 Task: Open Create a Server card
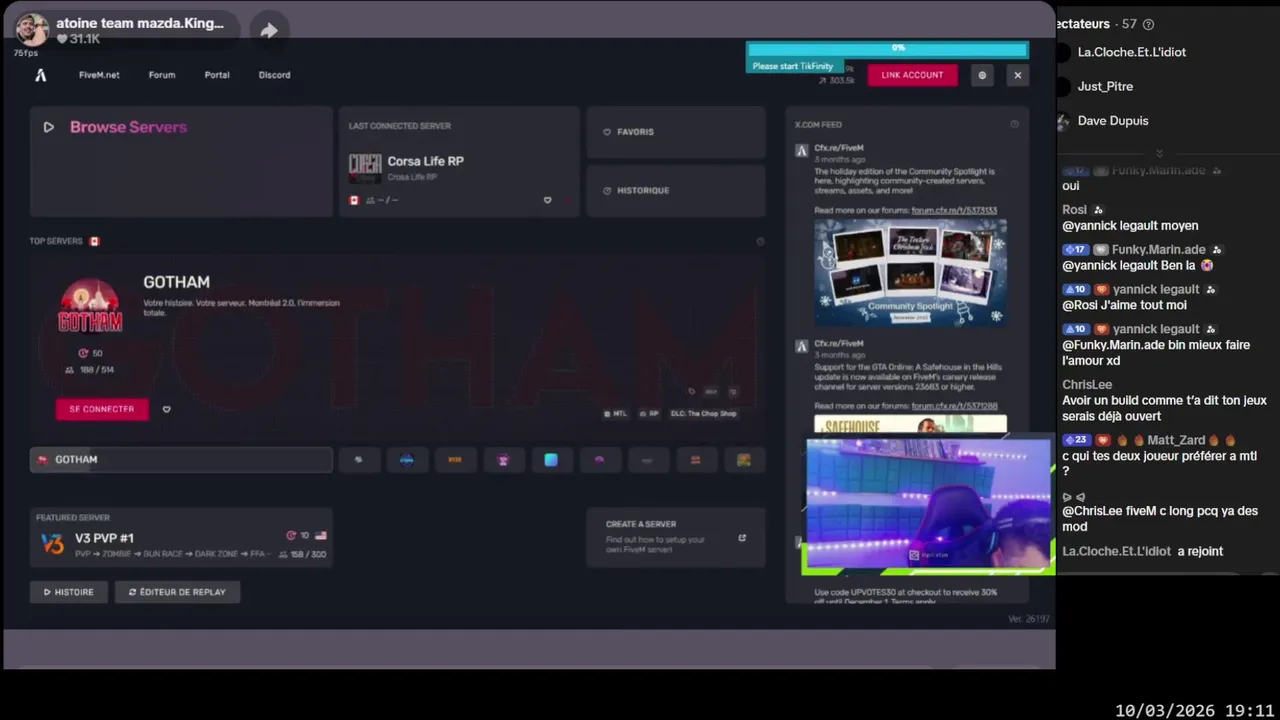point(676,538)
